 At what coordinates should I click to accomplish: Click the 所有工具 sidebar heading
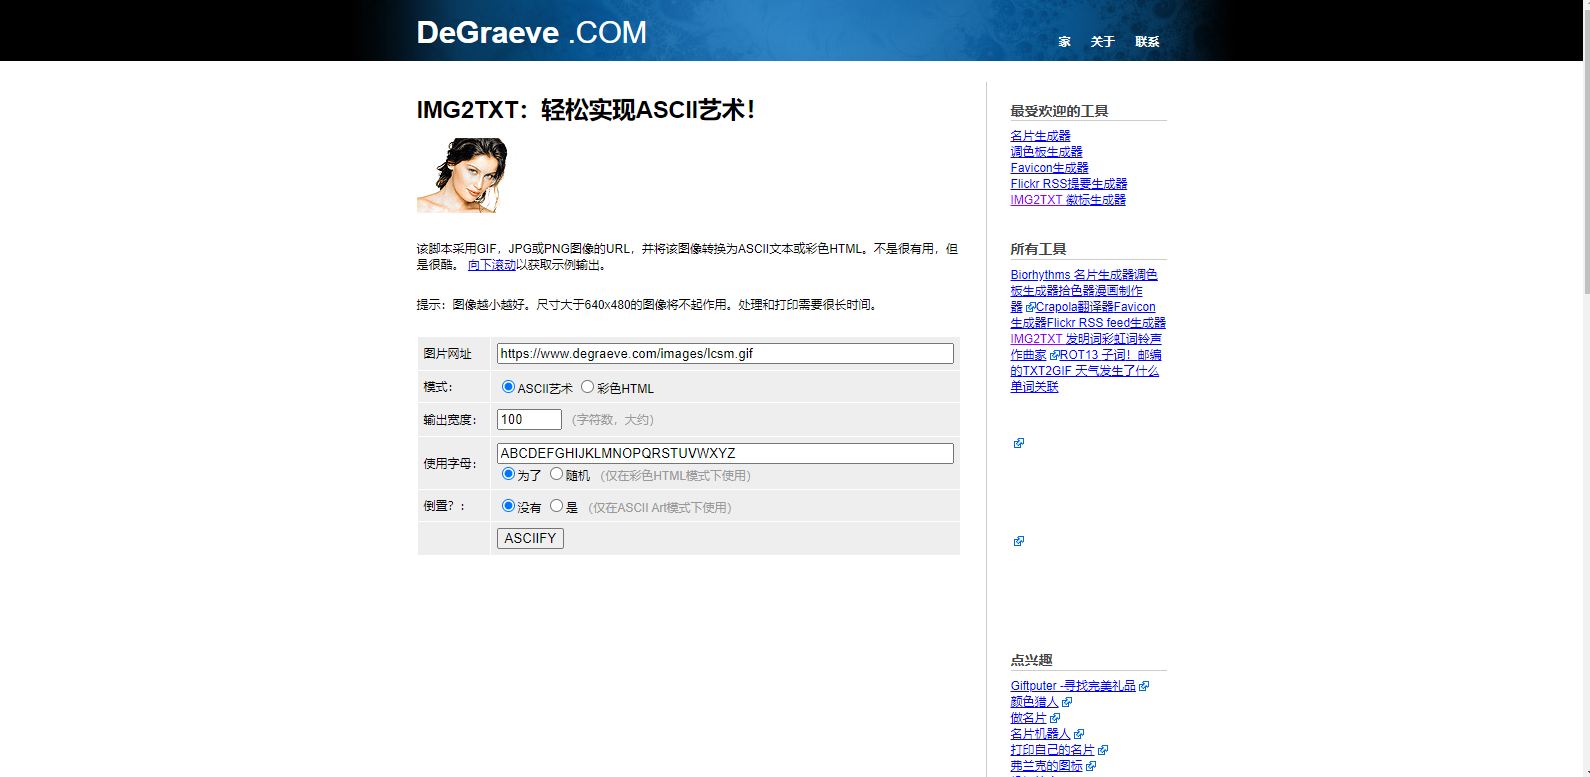coord(1038,249)
